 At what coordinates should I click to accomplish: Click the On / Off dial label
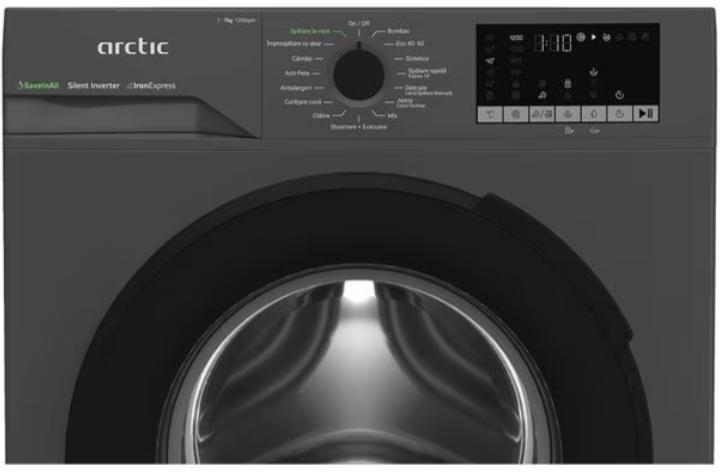click(359, 23)
